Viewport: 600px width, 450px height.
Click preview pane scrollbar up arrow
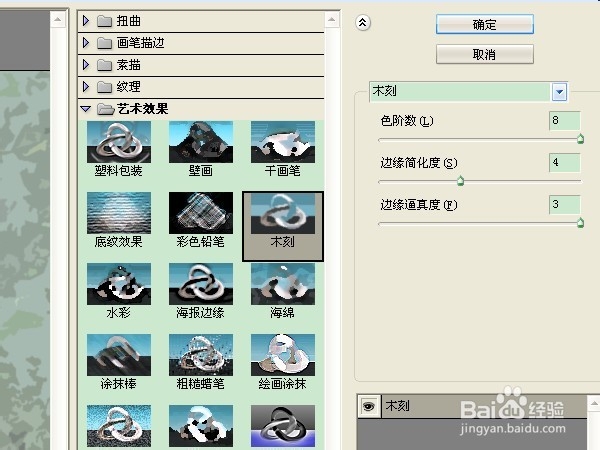(x=57, y=20)
